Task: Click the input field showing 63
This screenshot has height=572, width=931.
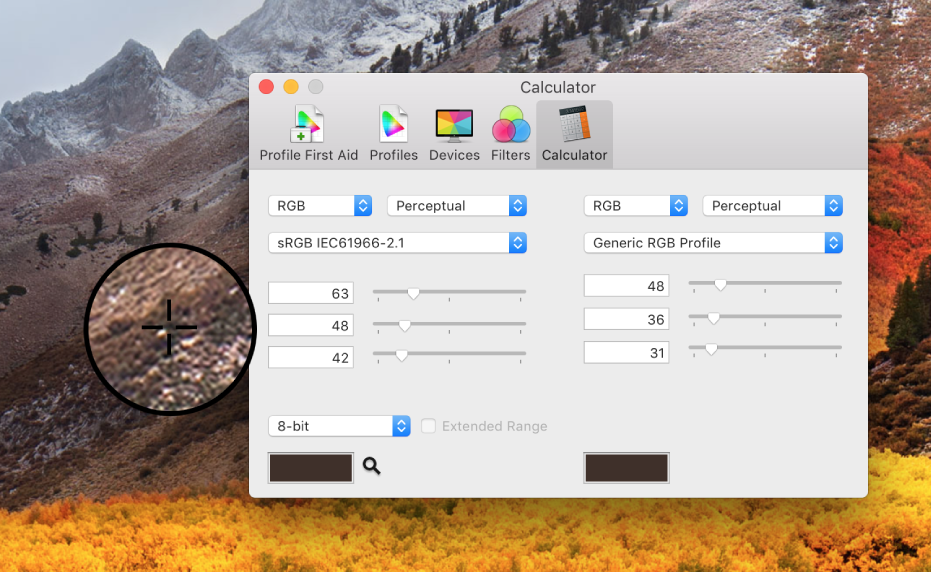Action: [x=311, y=293]
